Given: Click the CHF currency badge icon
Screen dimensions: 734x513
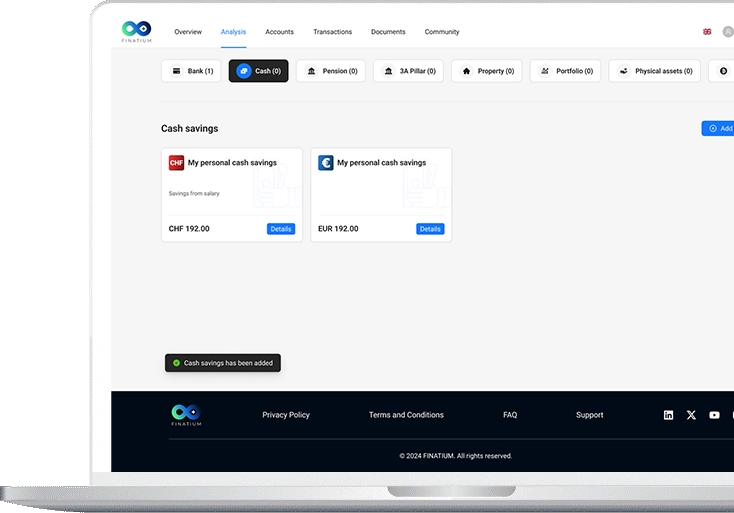Looking at the screenshot, I should (x=176, y=163).
